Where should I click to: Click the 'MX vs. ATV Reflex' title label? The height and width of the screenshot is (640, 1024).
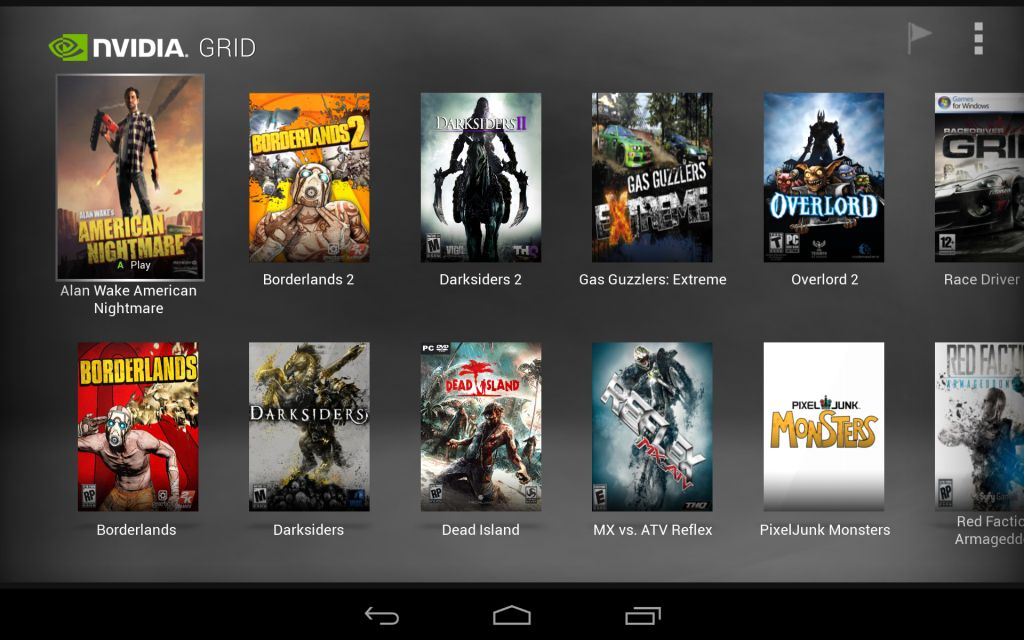pos(652,530)
